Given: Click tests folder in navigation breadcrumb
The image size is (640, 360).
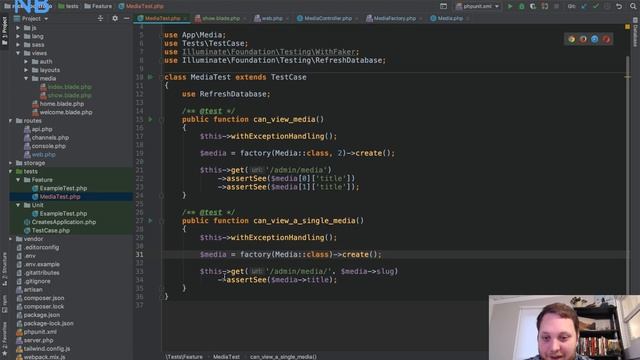Looking at the screenshot, I should pos(68,6).
